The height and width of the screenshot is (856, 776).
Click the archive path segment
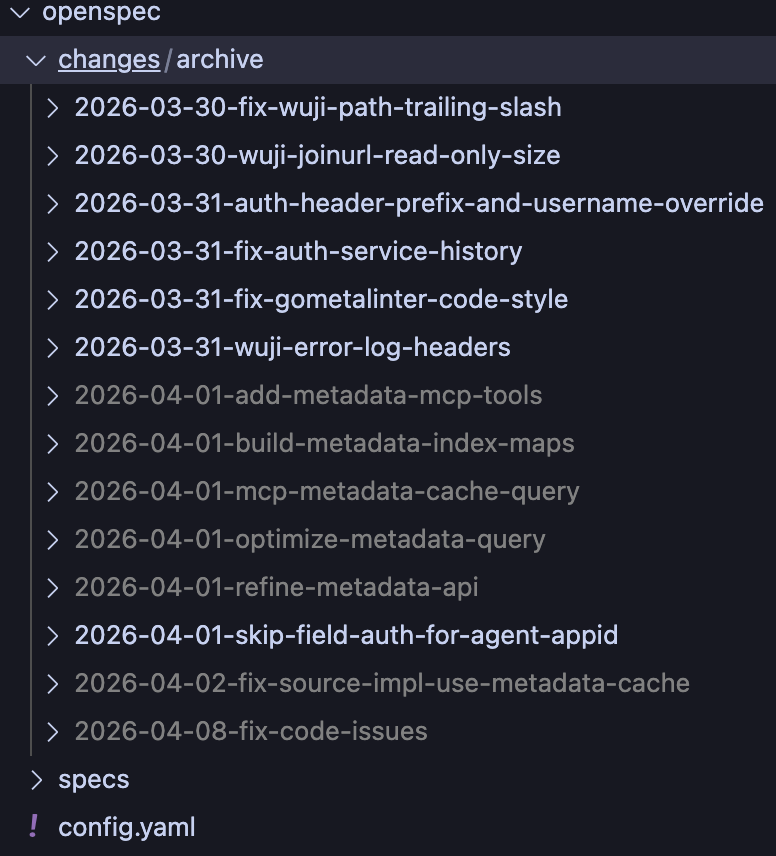click(x=220, y=60)
